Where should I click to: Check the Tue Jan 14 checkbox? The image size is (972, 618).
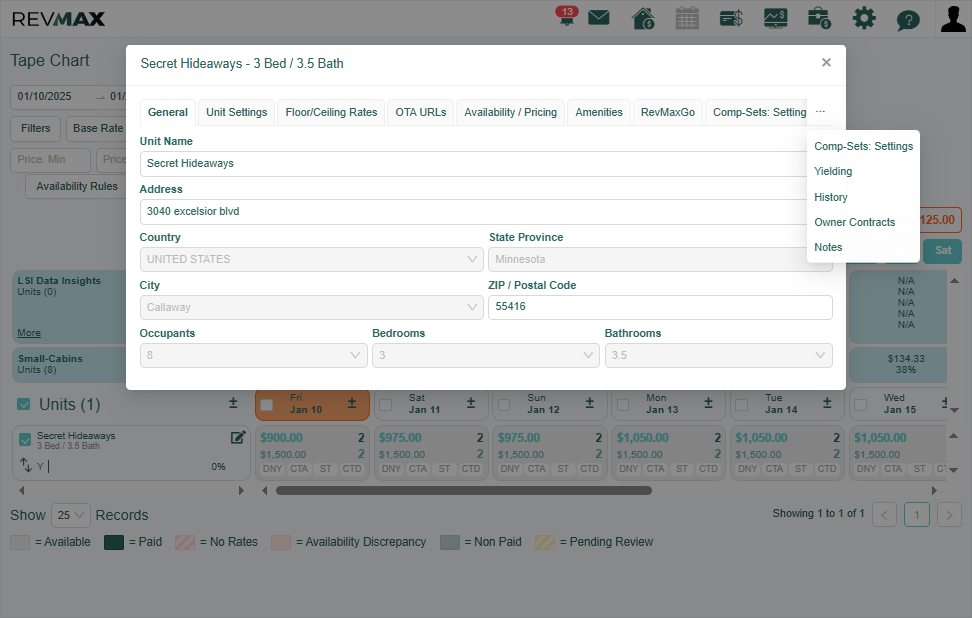(x=741, y=405)
